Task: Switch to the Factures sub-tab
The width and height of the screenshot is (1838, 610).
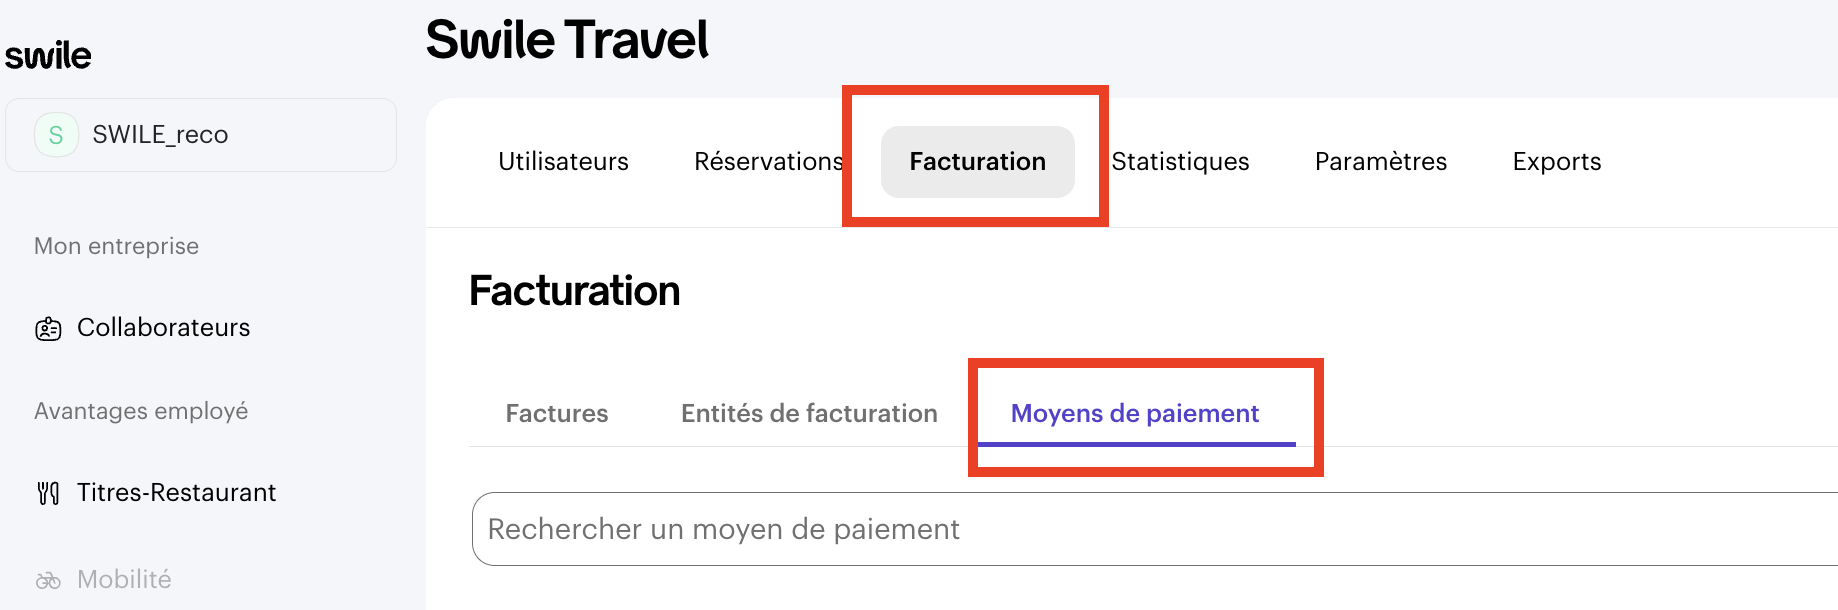Action: (557, 414)
